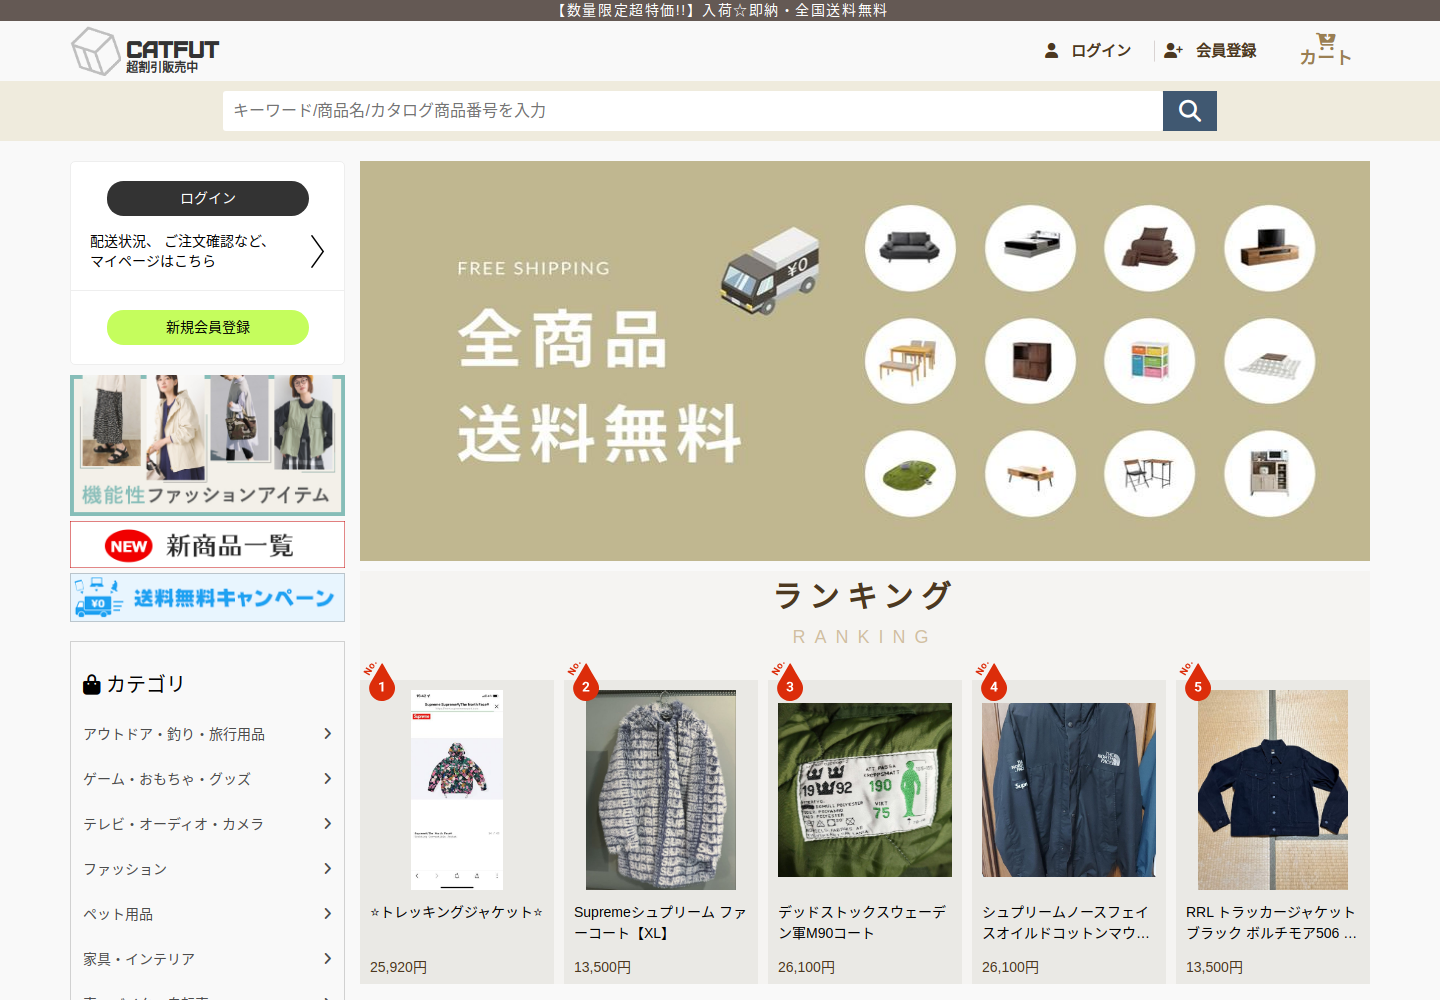This screenshot has height=1000, width=1440.
Task: Click the colorful storage drawers circle icon
Action: click(1150, 361)
